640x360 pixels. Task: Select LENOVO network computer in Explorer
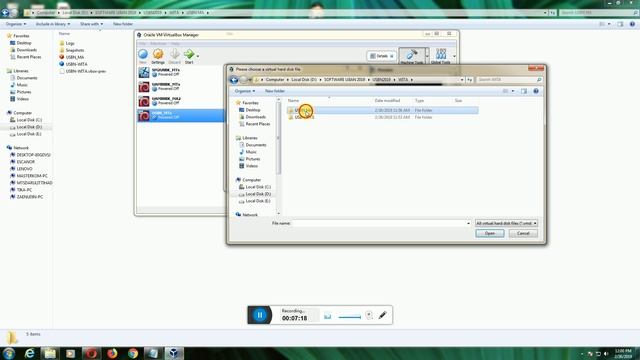pyautogui.click(x=21, y=169)
